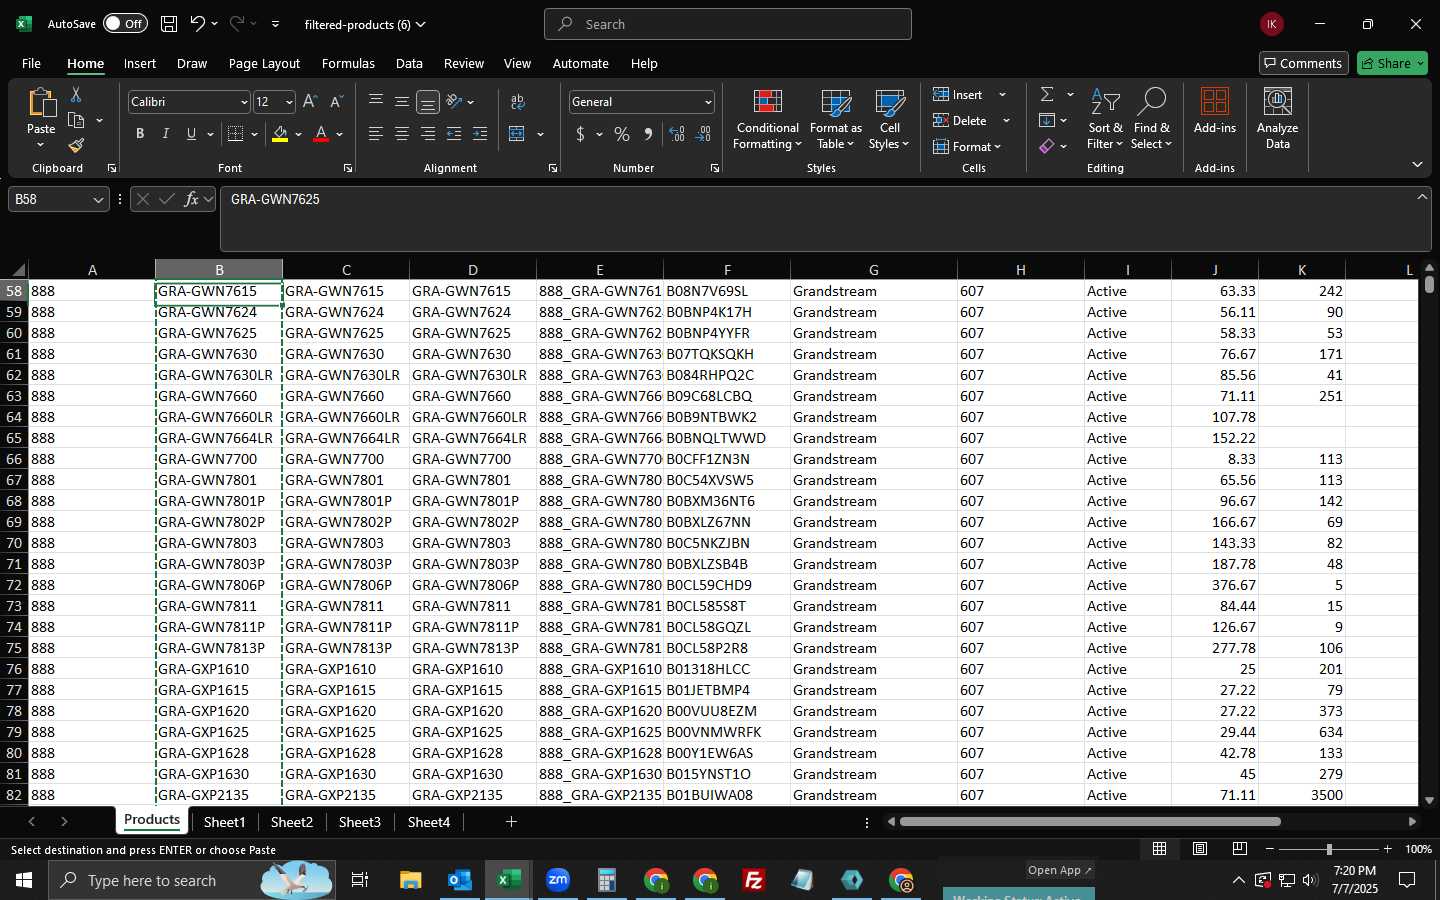Open Analyze Data tool
The image size is (1440, 900).
pos(1277,118)
